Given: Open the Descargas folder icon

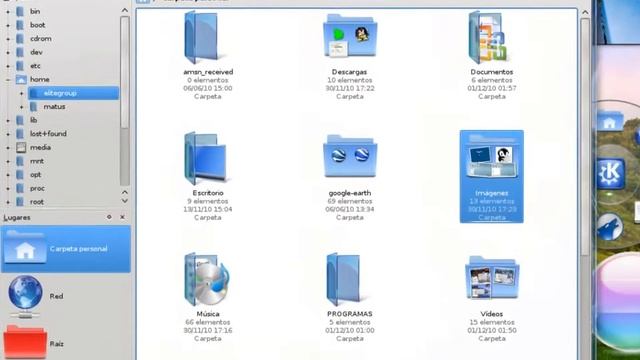Looking at the screenshot, I should (x=350, y=36).
